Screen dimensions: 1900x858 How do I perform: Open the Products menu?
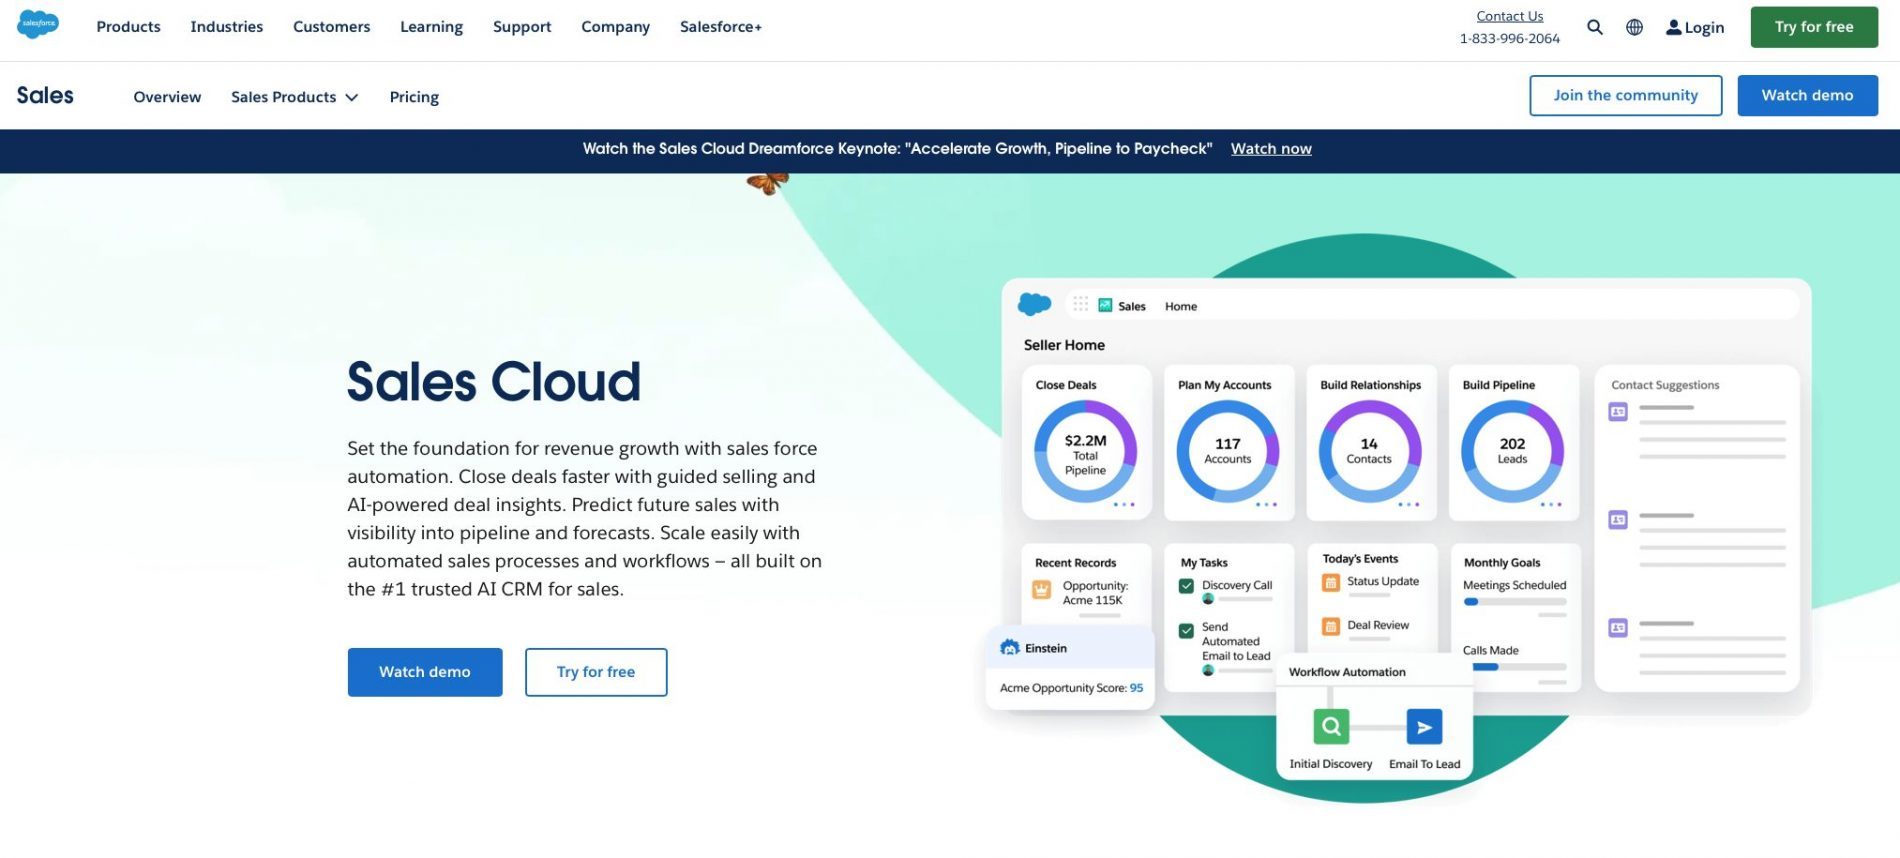(128, 27)
